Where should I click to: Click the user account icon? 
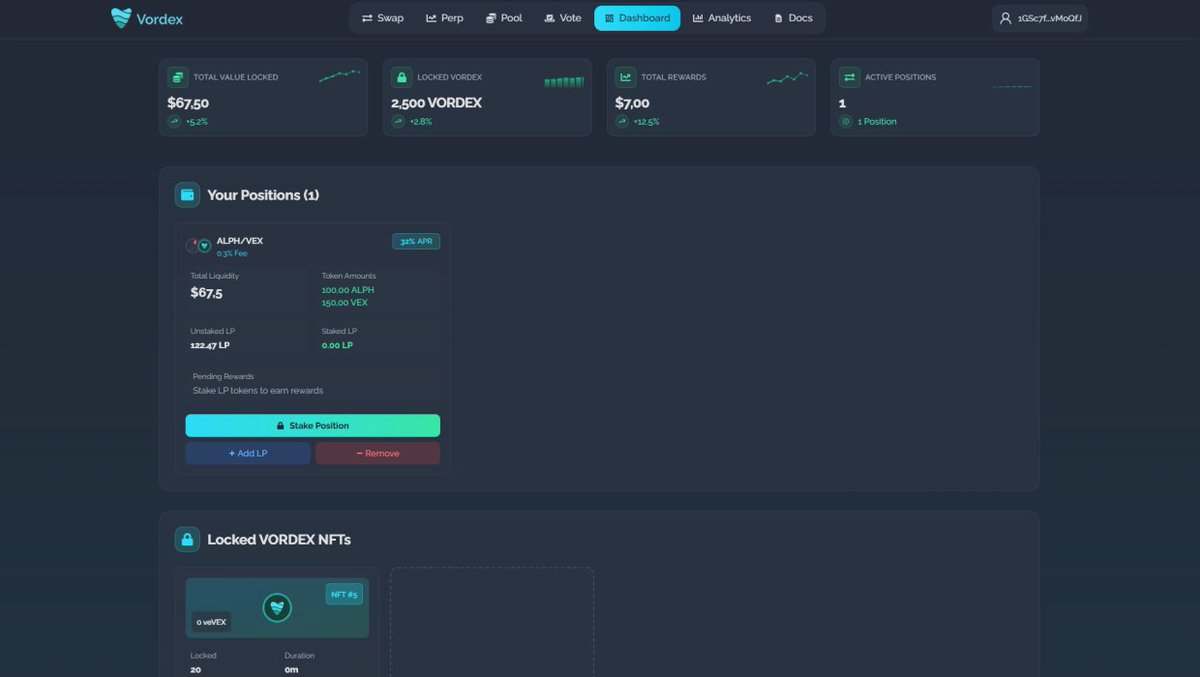(x=1006, y=18)
